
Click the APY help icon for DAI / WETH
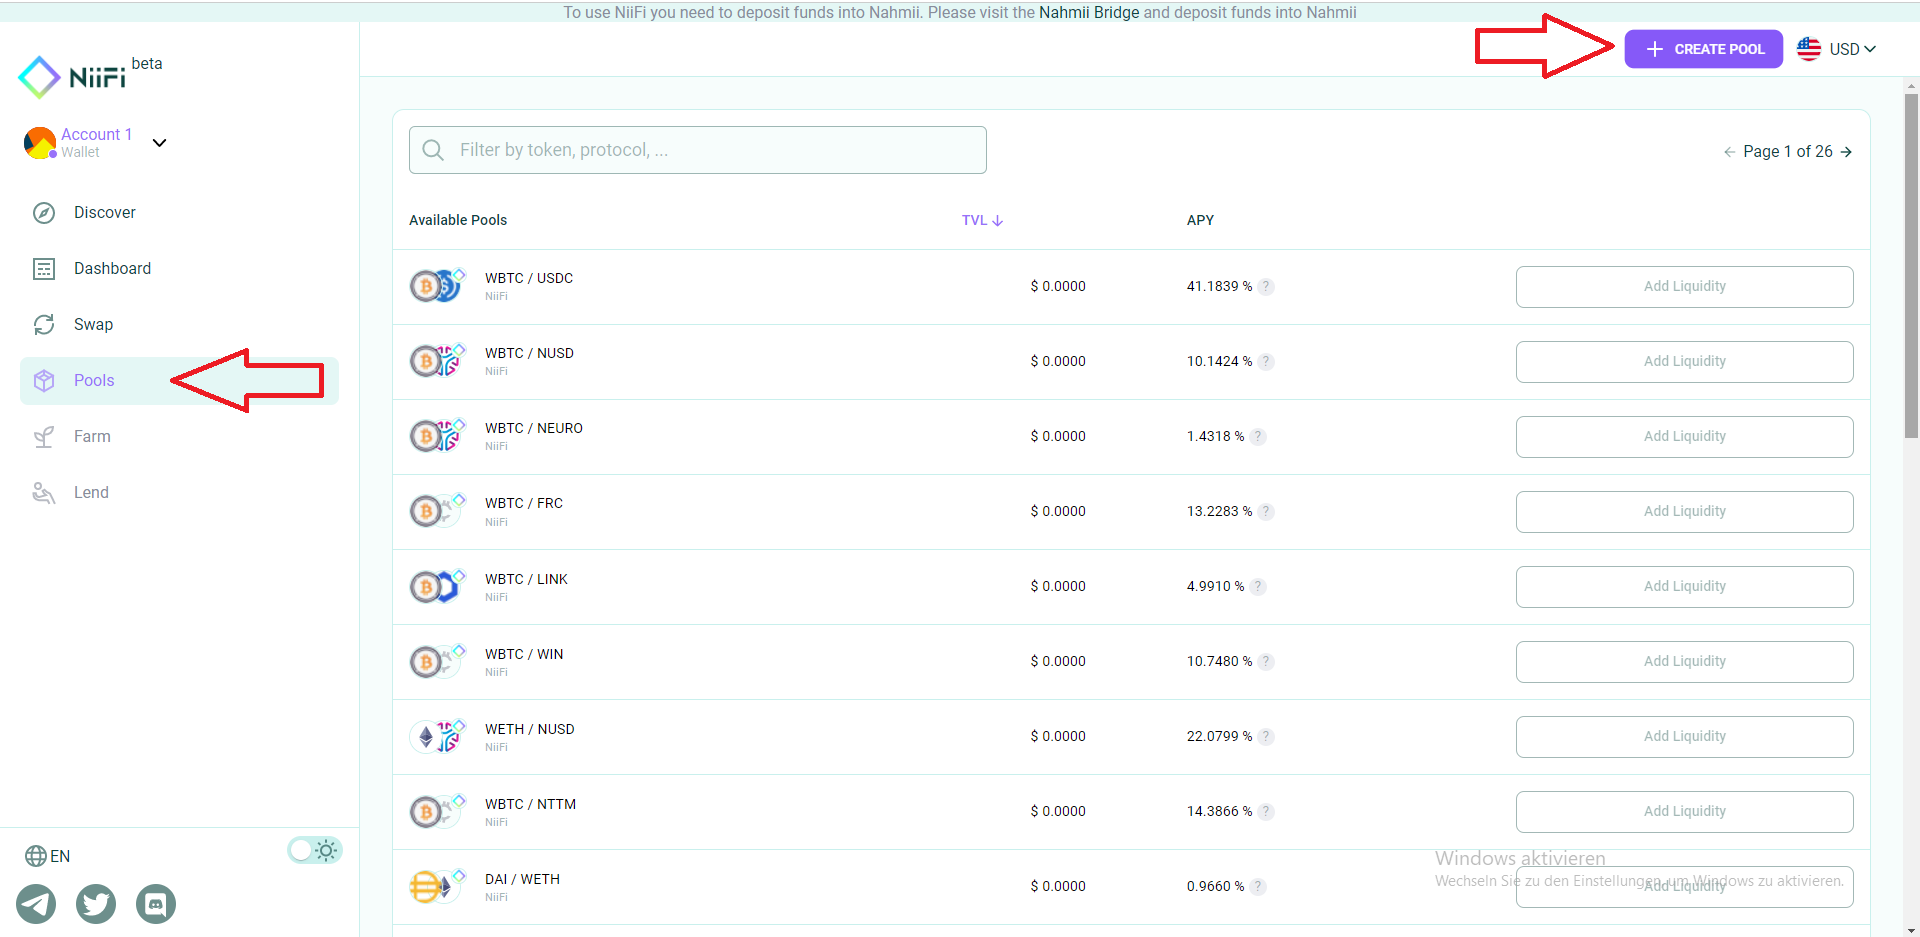[1258, 886]
